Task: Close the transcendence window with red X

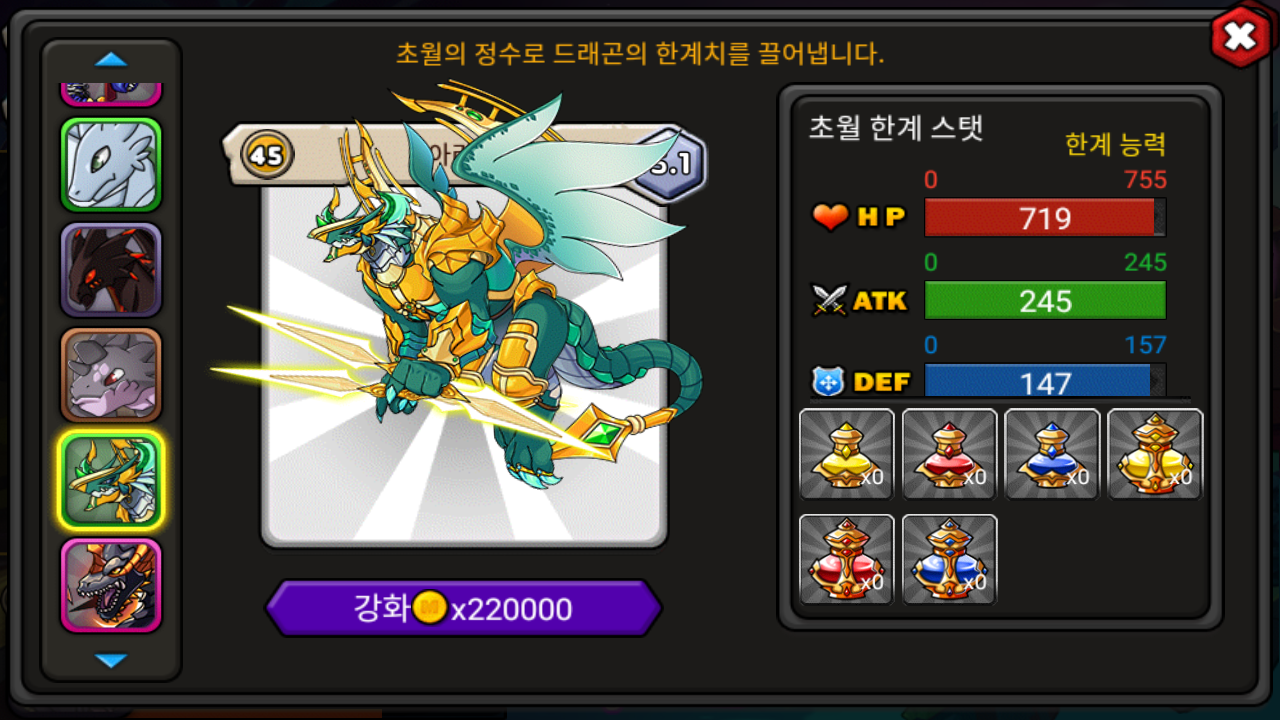Action: pos(1240,37)
